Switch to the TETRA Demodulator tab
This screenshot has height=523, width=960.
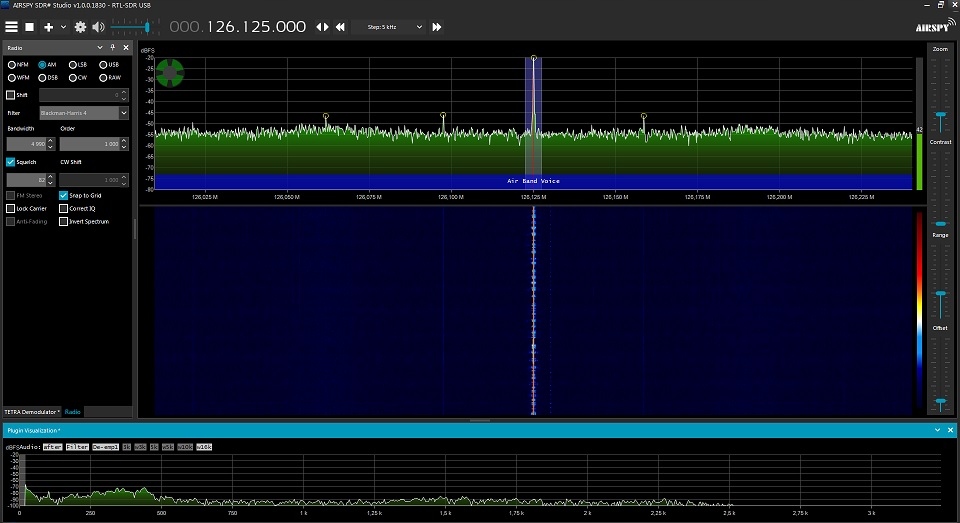click(x=30, y=411)
